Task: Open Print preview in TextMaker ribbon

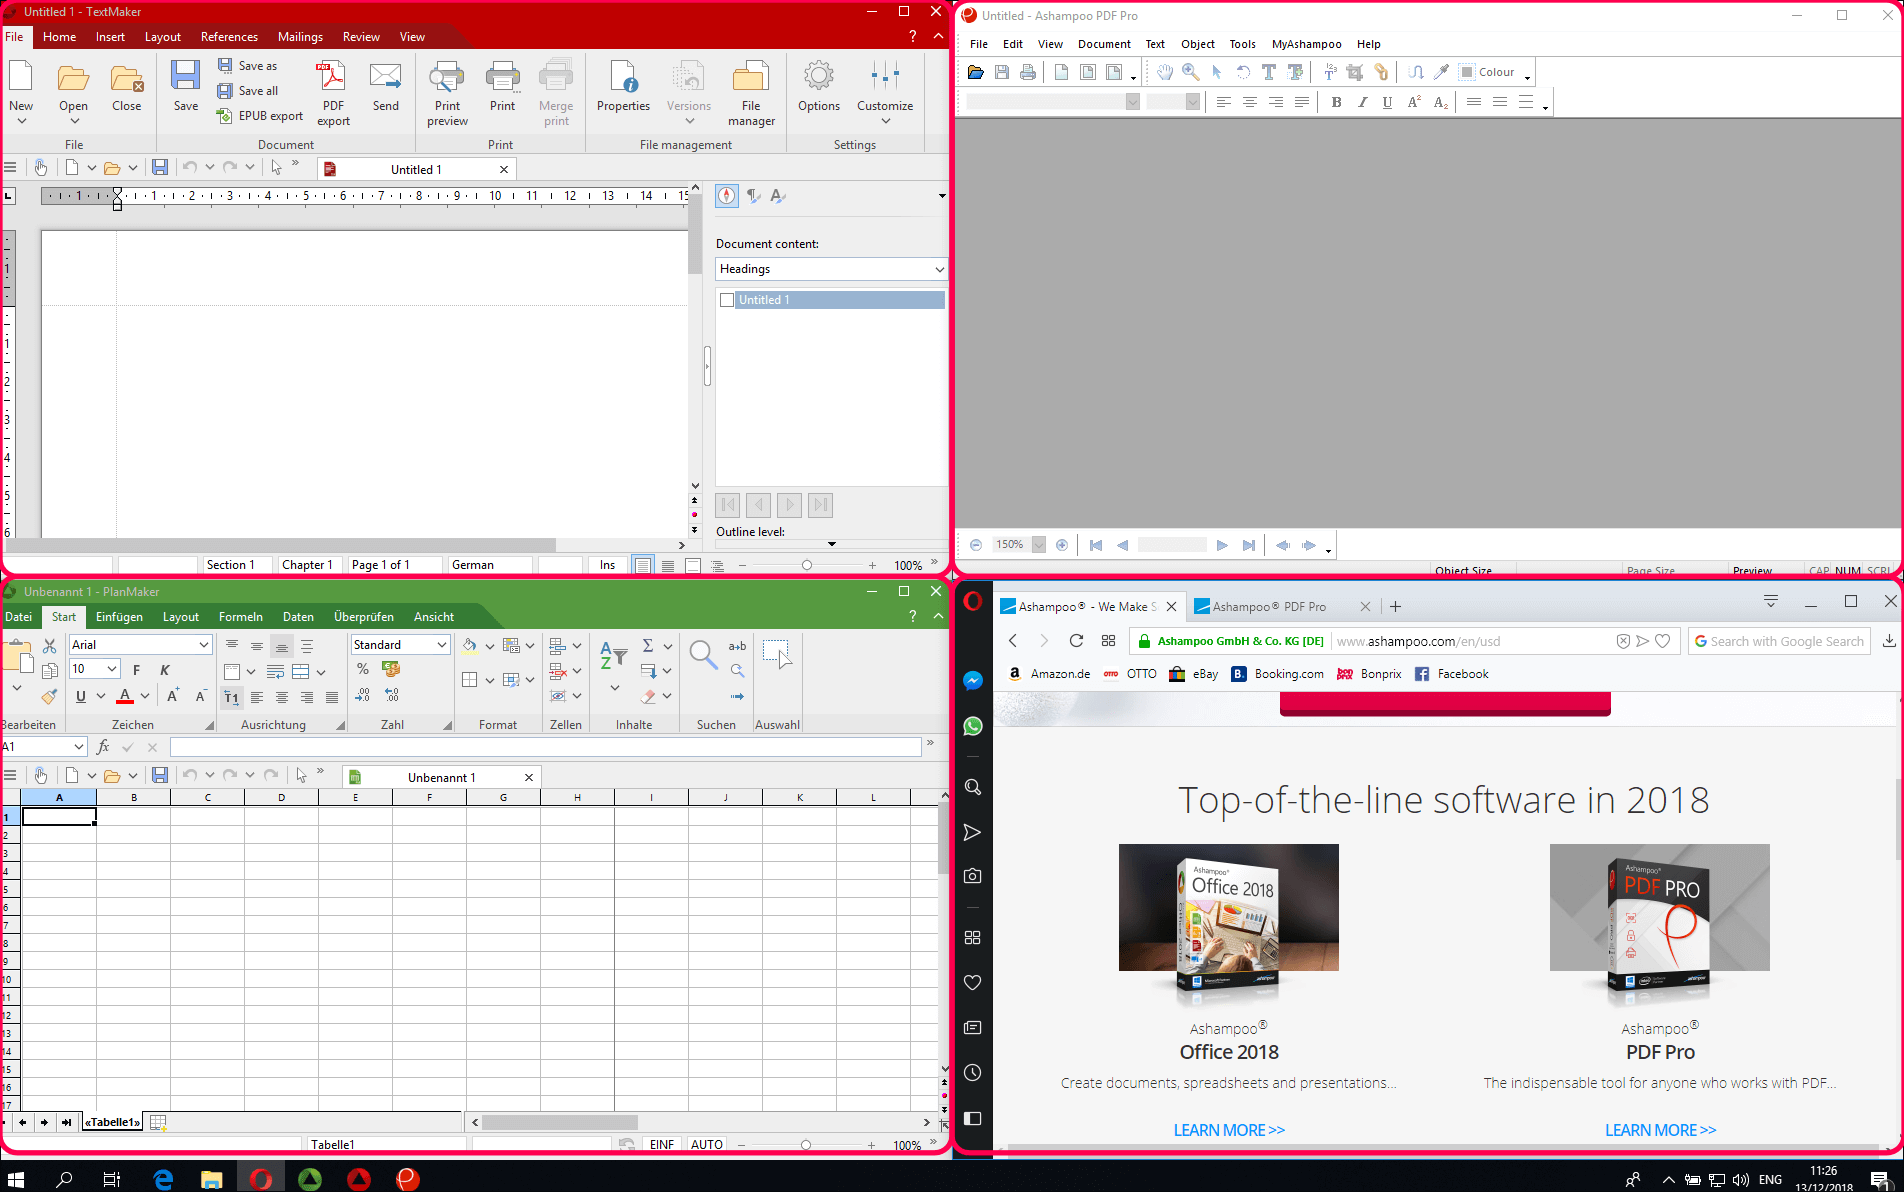Action: point(447,92)
